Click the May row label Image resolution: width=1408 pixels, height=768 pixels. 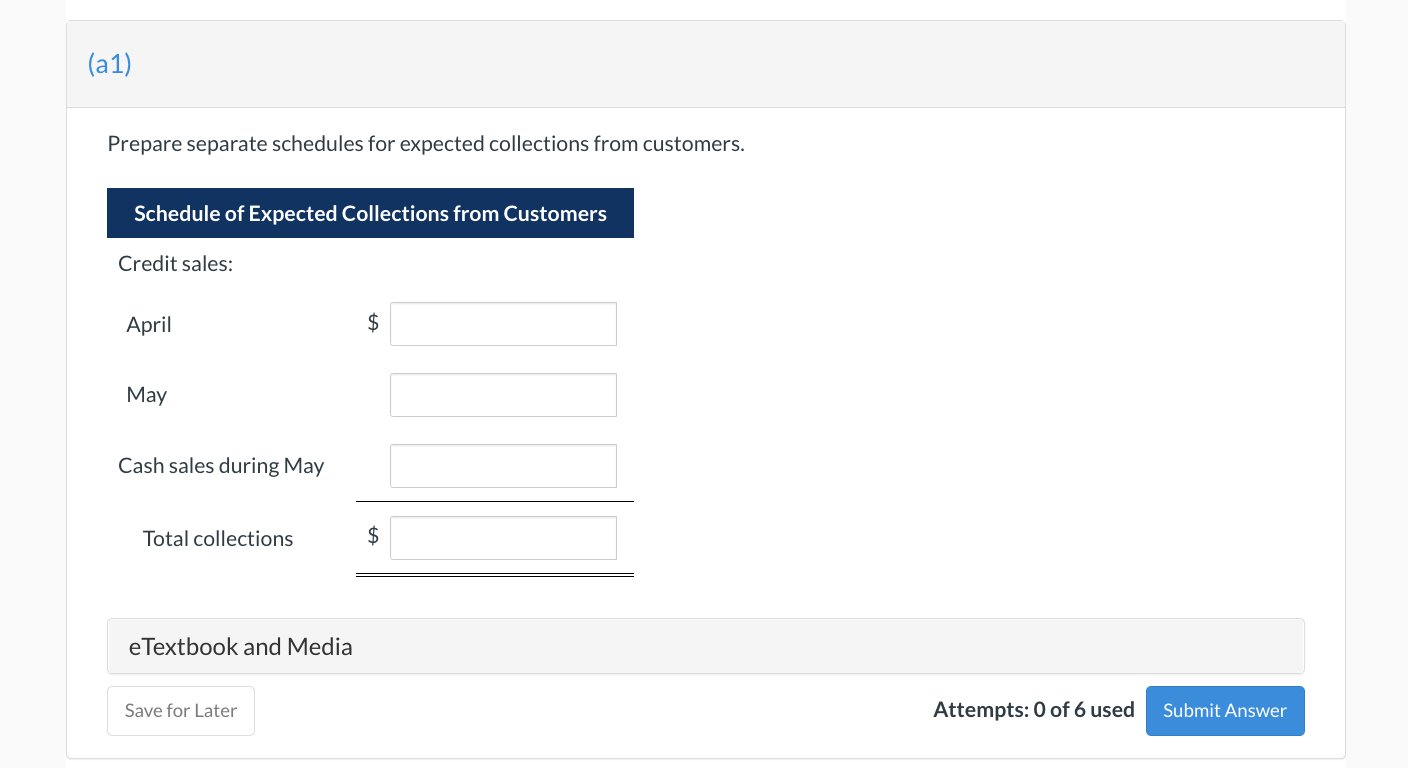point(147,395)
